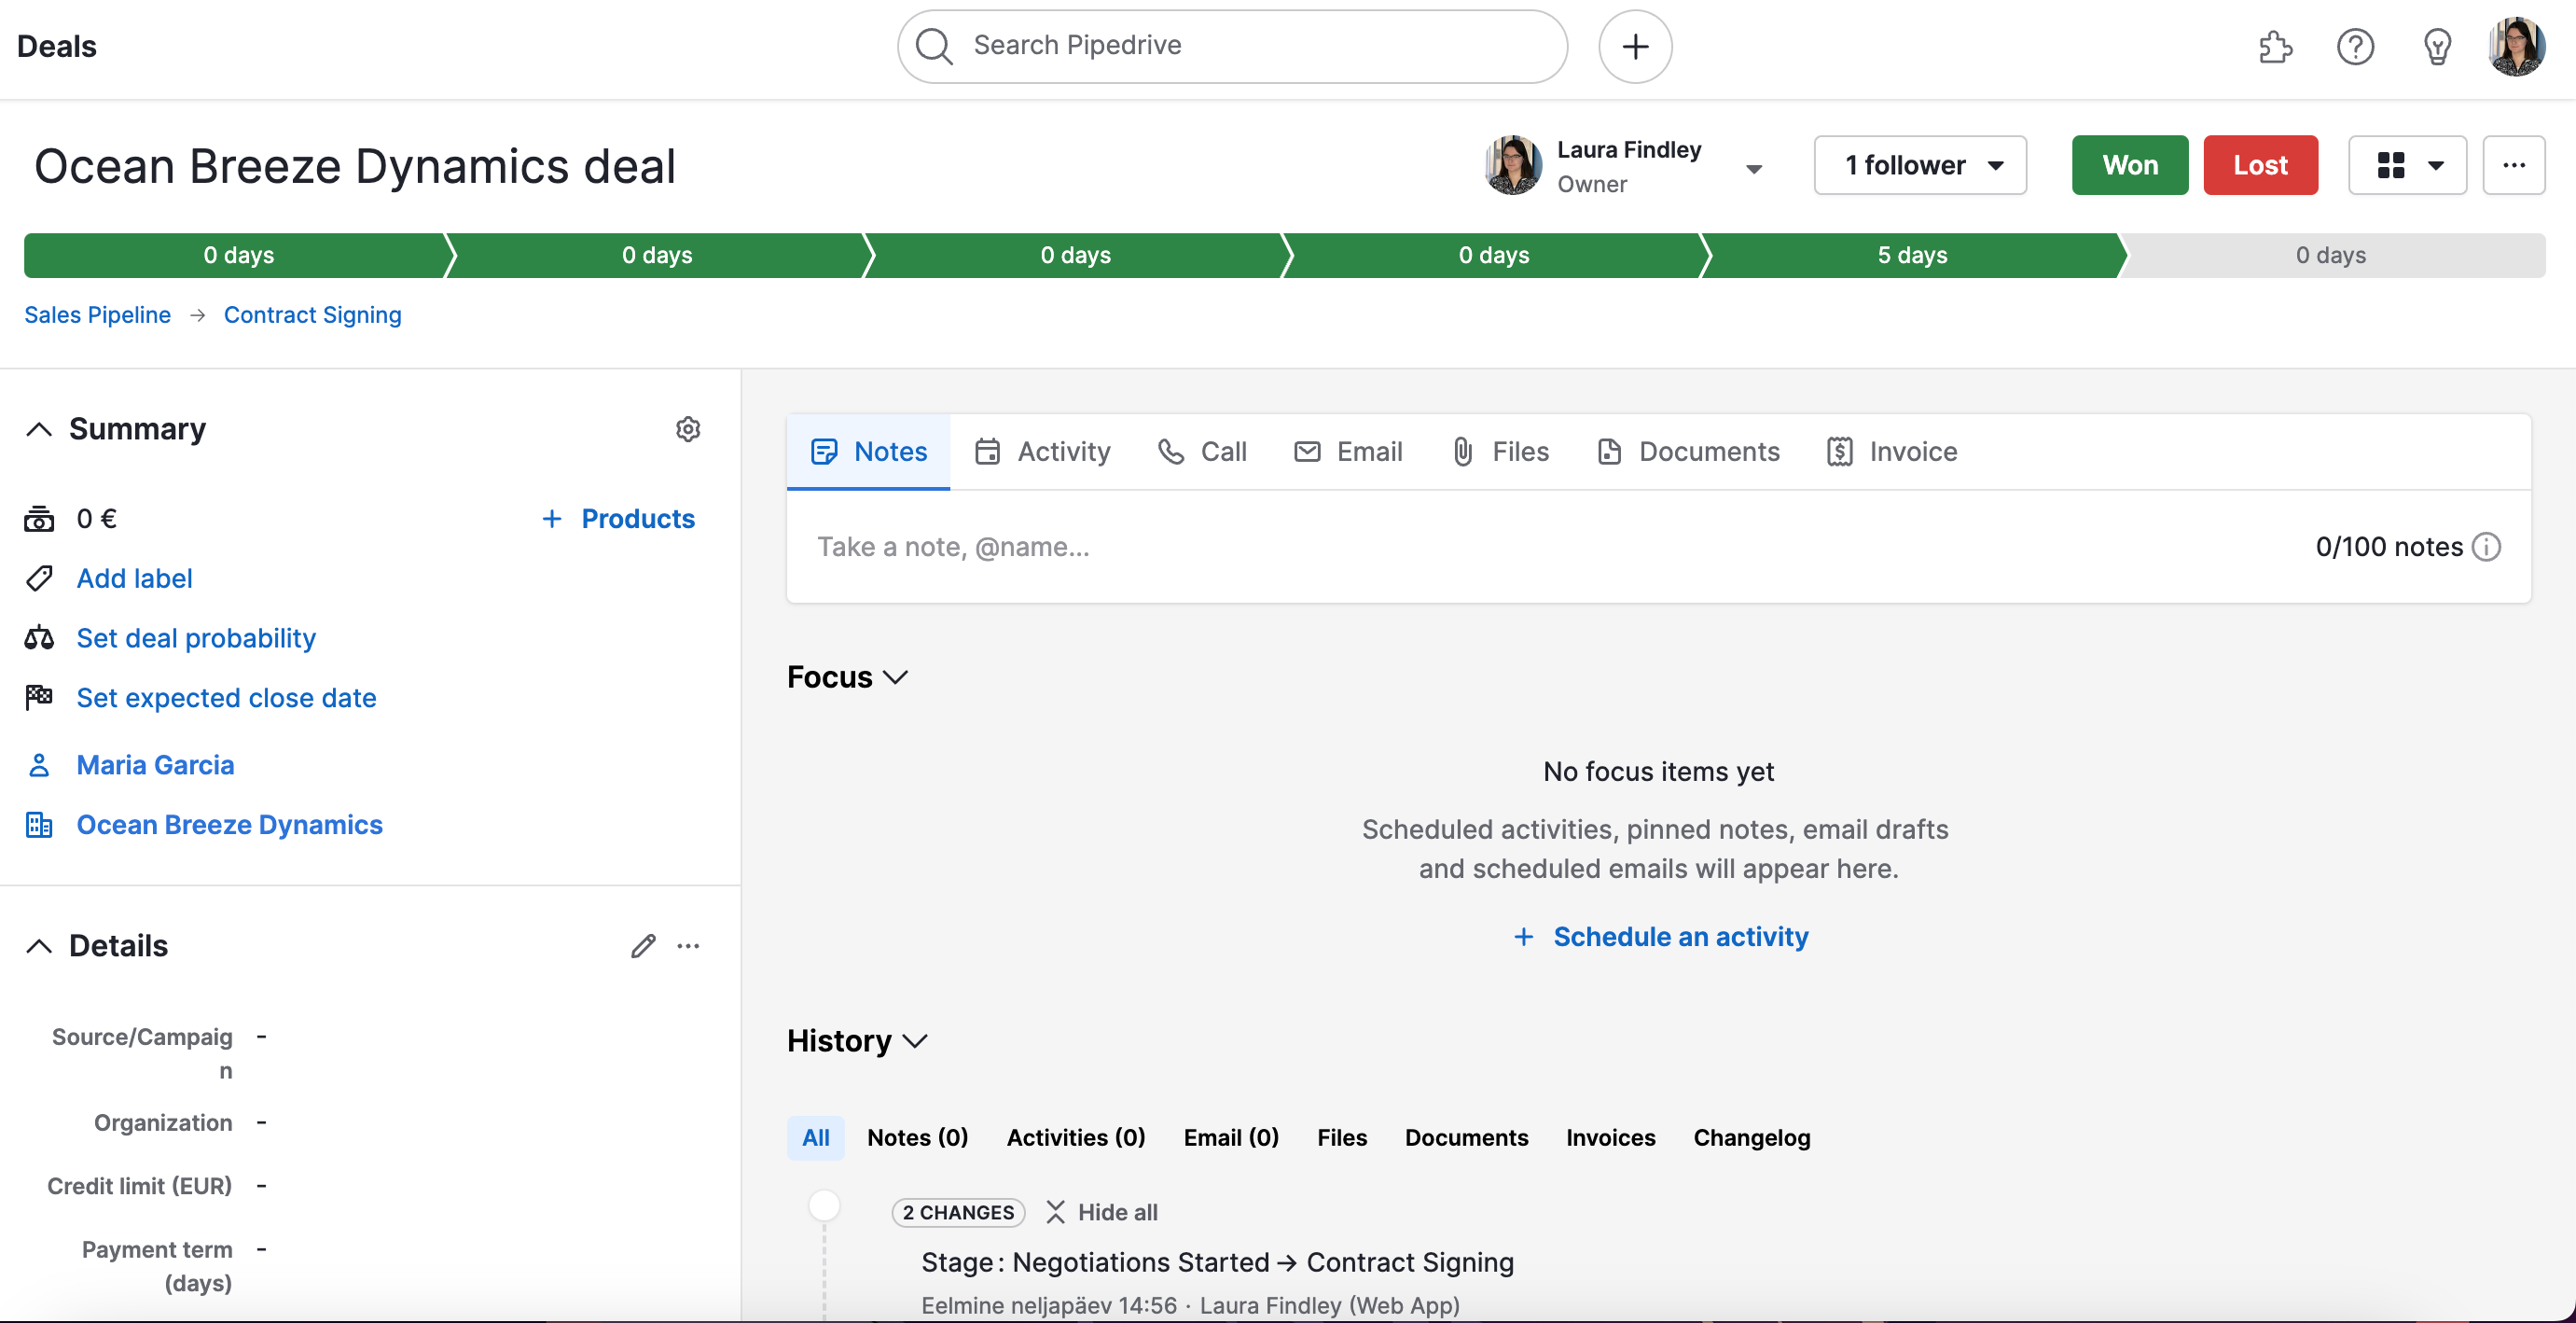This screenshot has height=1323, width=2576.
Task: Open the sales assistant lightbulb icon
Action: 2437,47
